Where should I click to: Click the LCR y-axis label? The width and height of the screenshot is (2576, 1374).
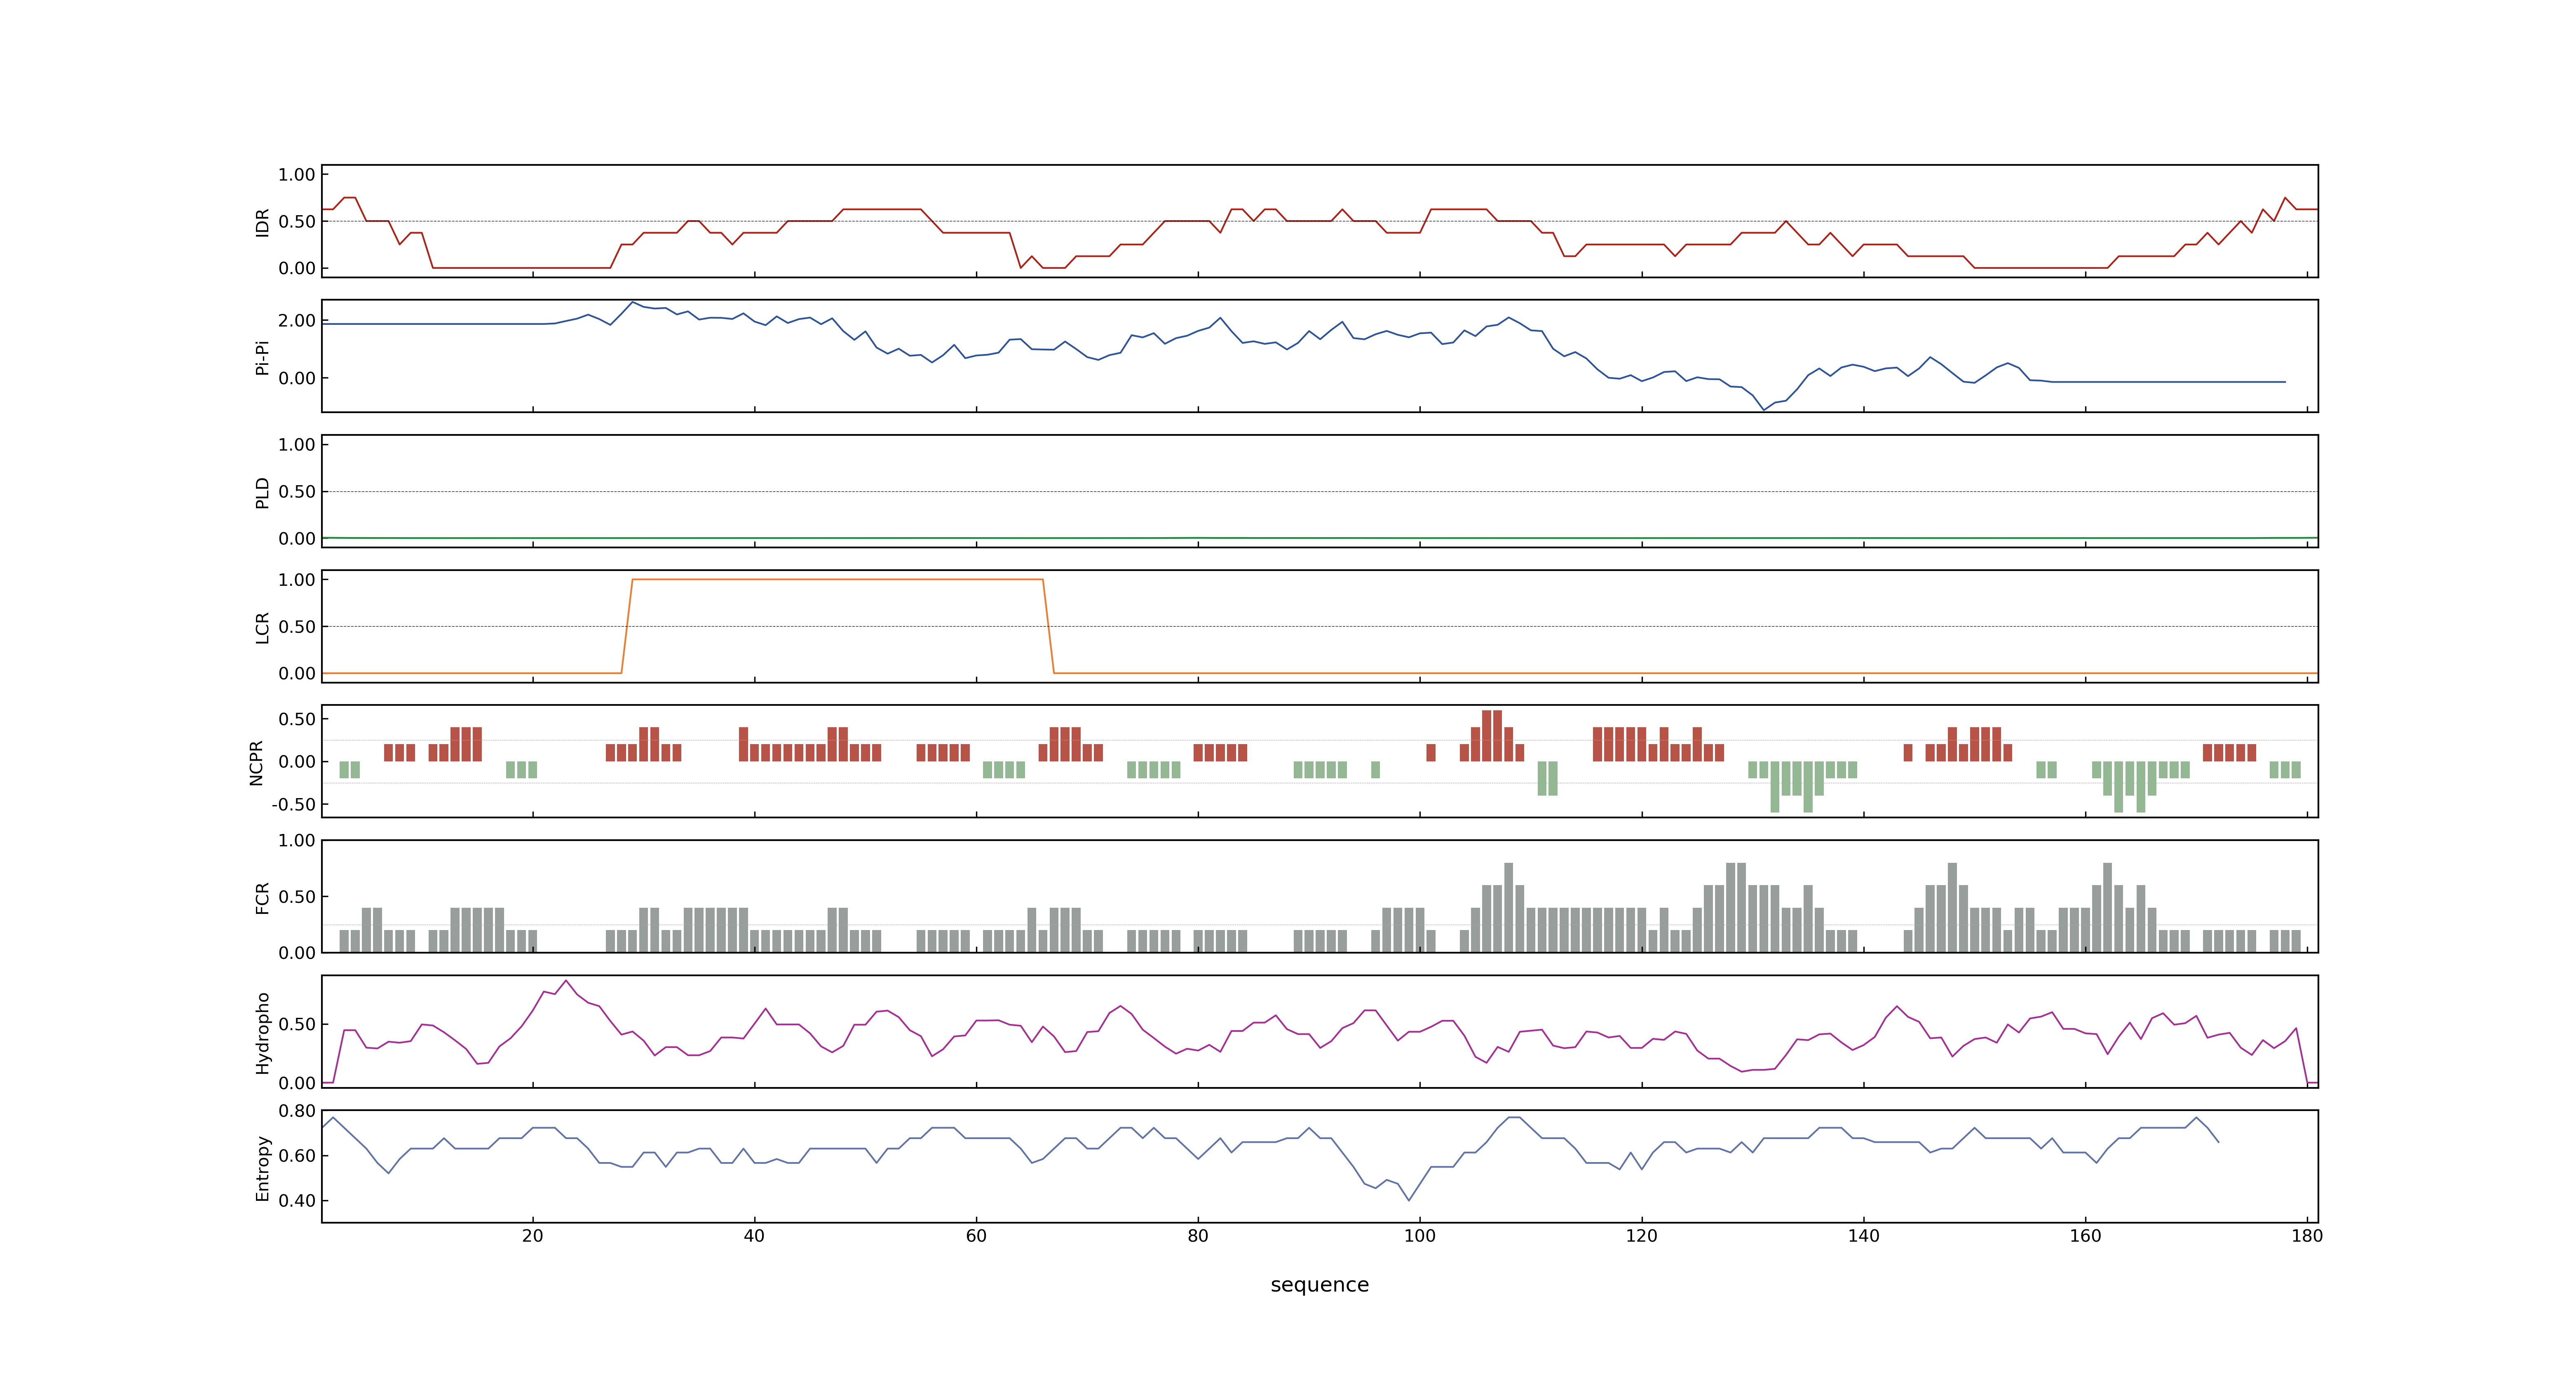pyautogui.click(x=262, y=627)
